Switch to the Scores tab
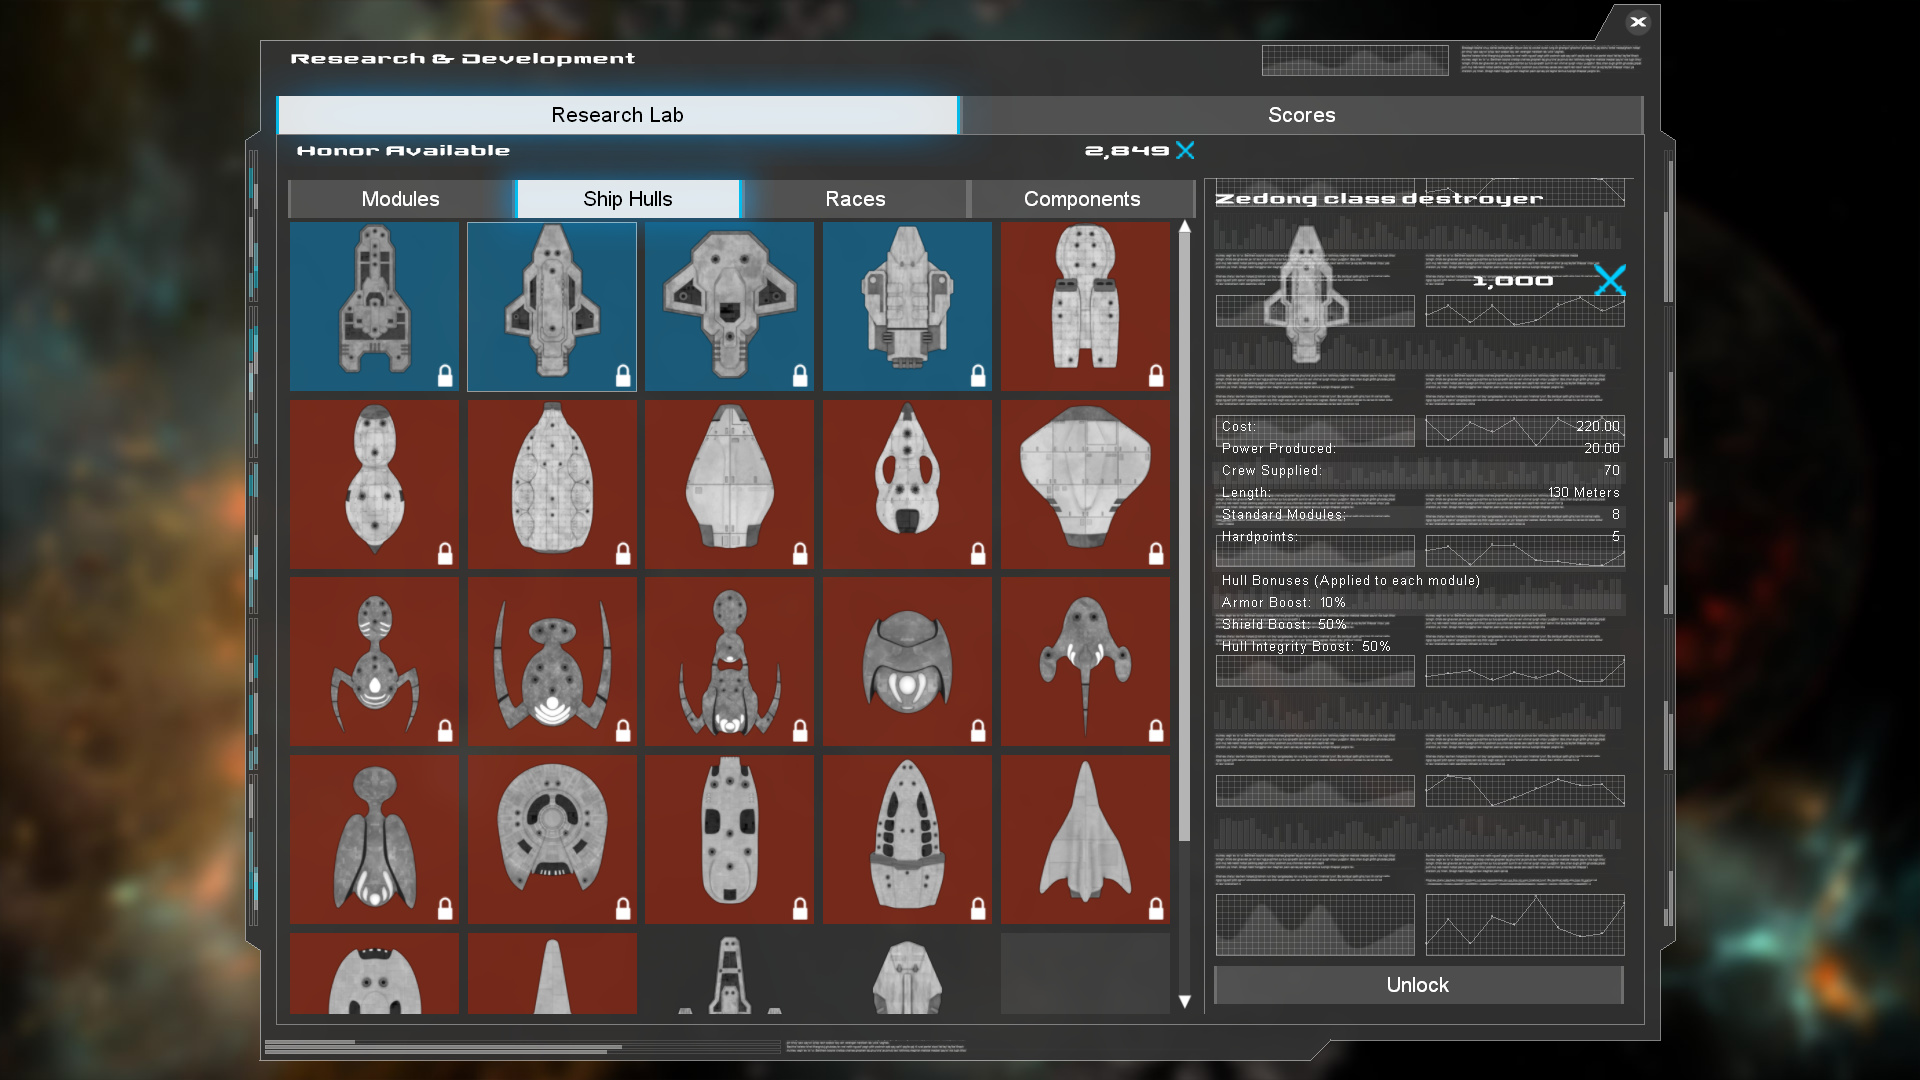The height and width of the screenshot is (1080, 1920). (1301, 115)
